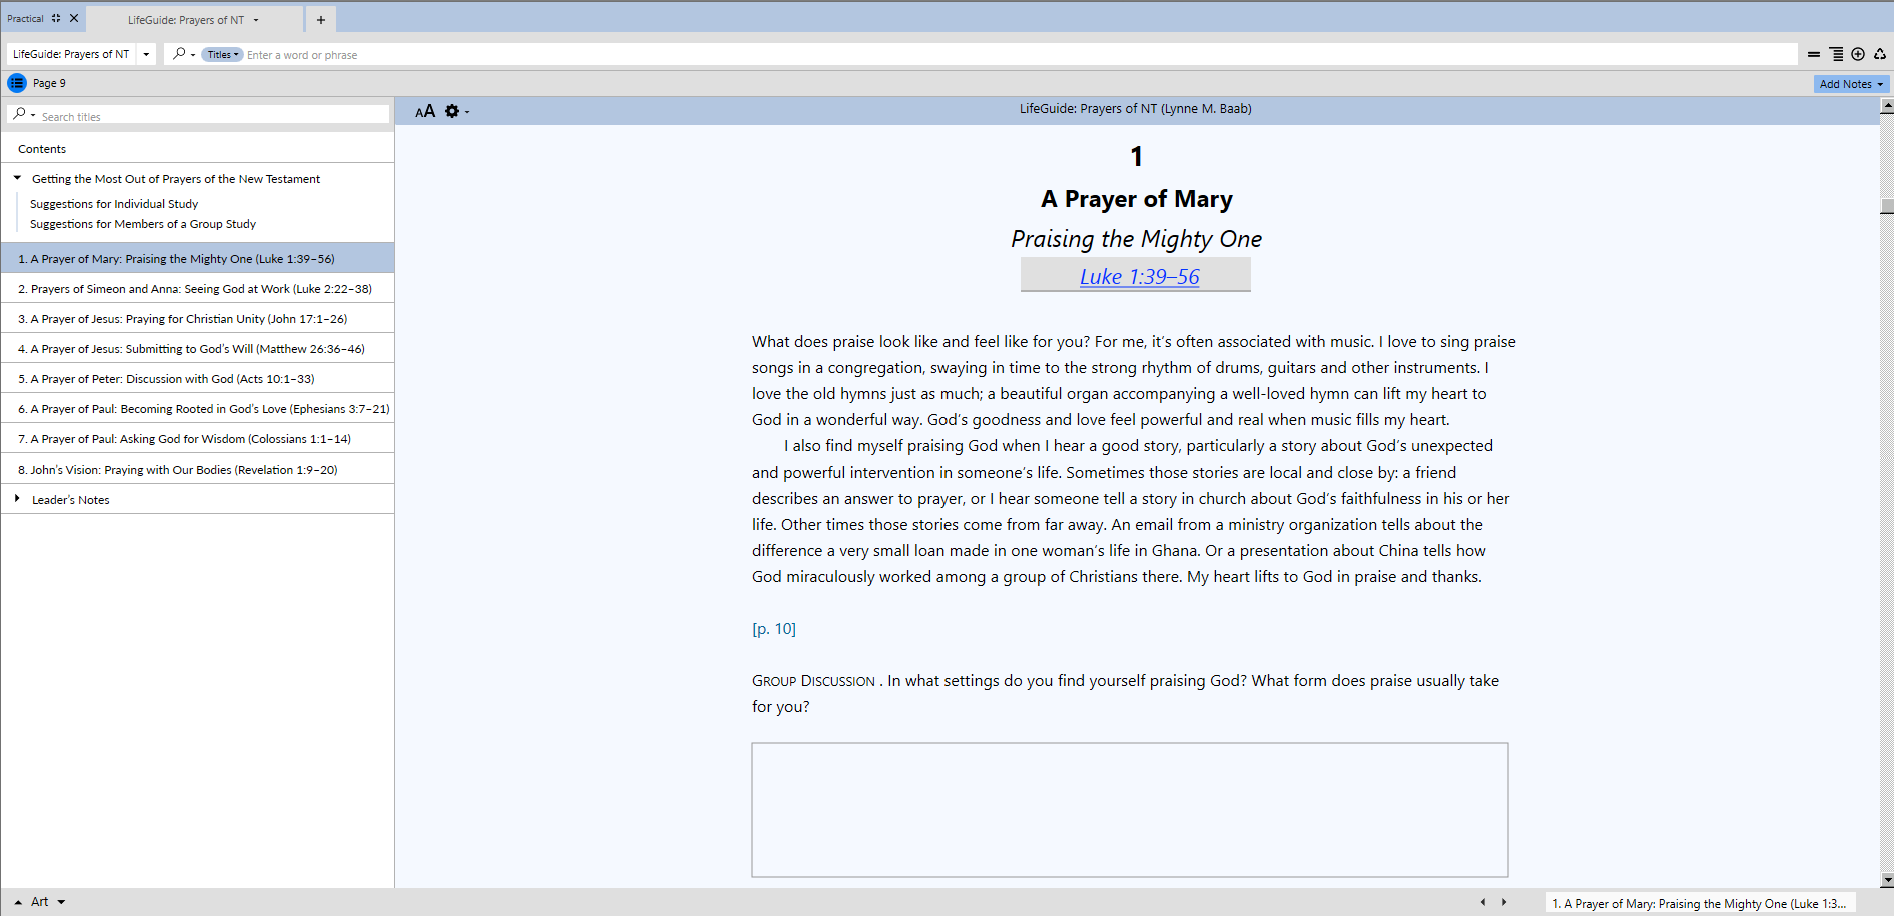Click the recycle arrows icon in toolbar
Viewport: 1894px width, 916px height.
(x=1880, y=54)
